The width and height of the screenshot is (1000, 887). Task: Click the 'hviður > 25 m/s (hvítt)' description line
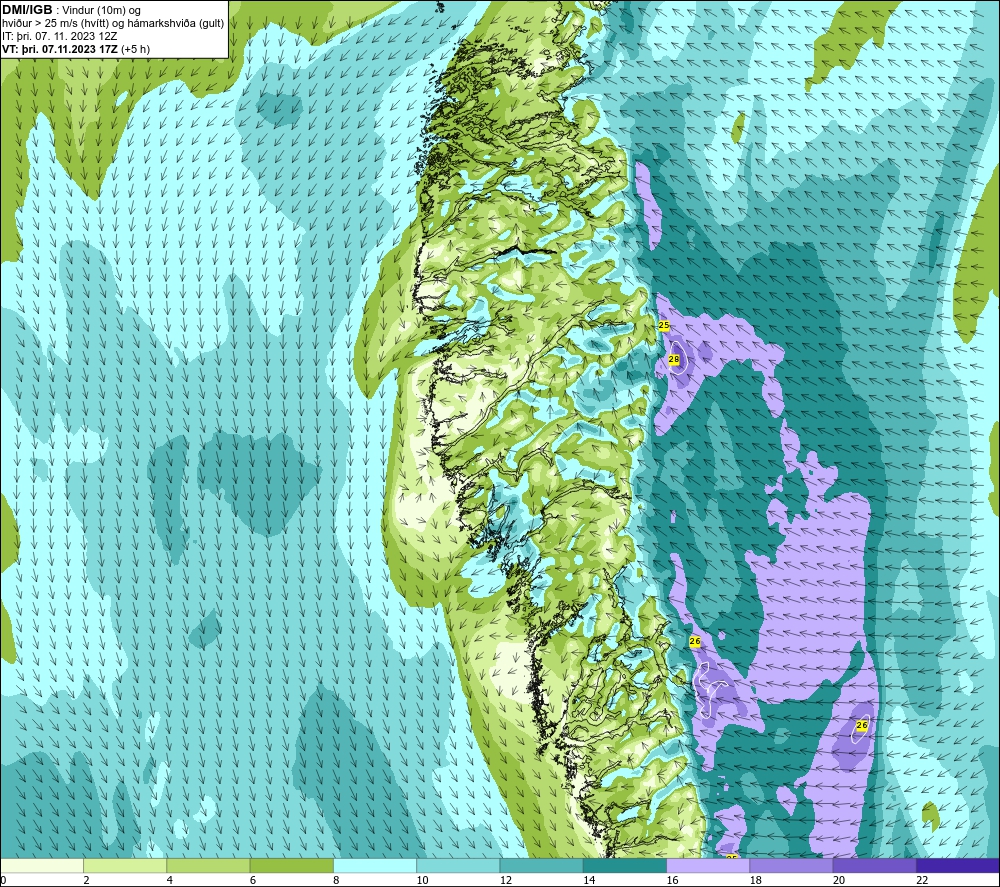tap(113, 24)
